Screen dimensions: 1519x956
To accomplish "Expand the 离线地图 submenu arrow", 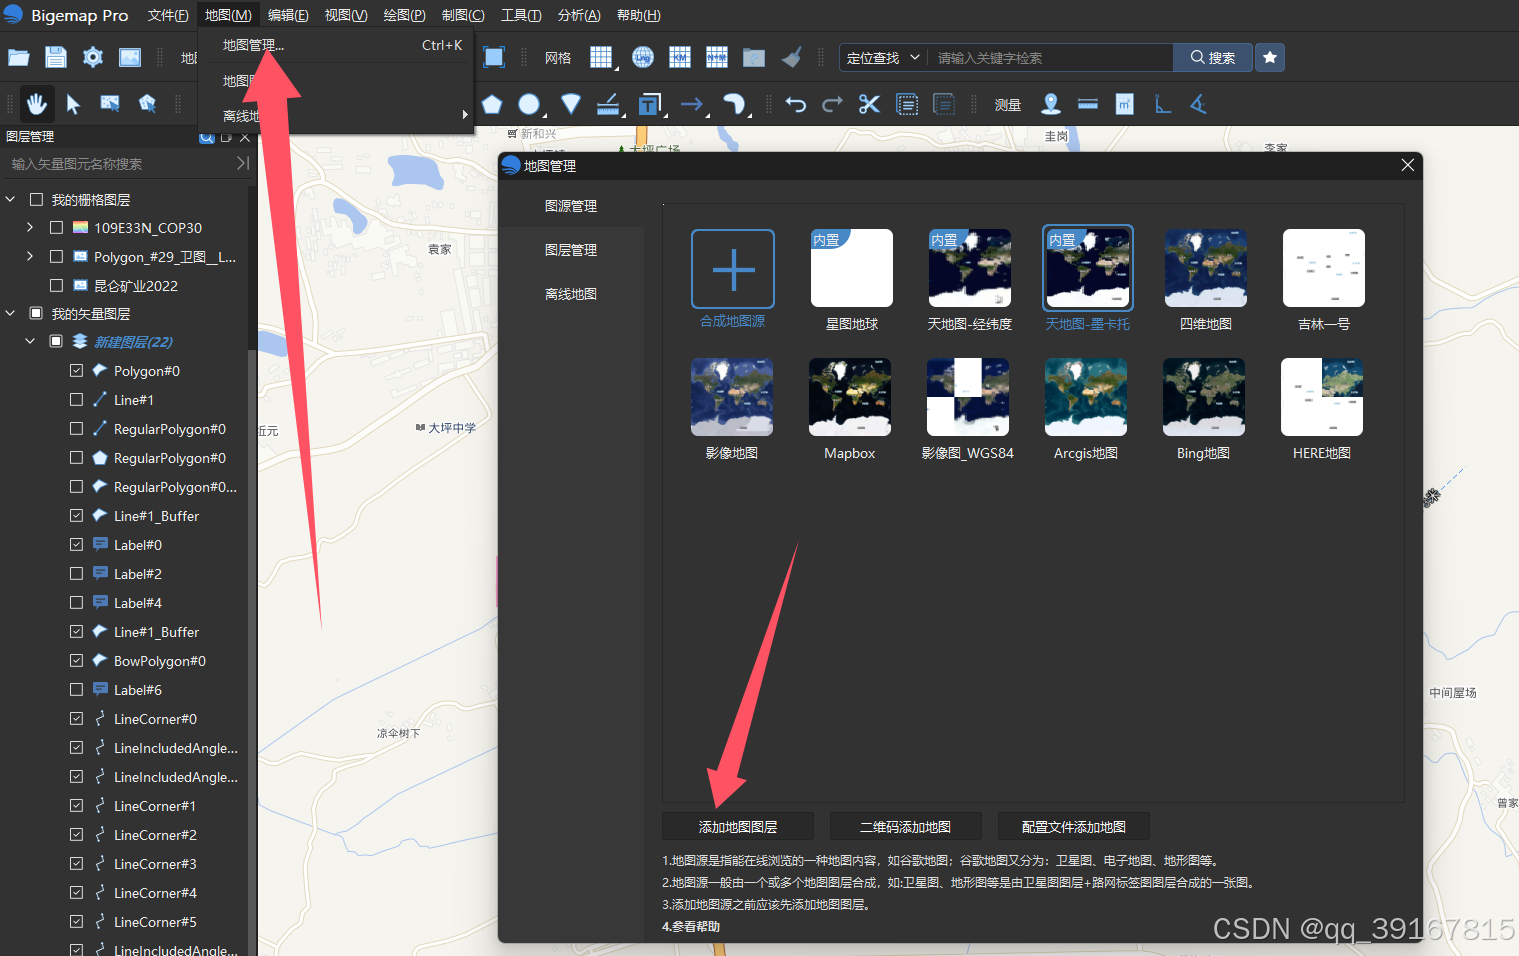I will click(x=465, y=115).
